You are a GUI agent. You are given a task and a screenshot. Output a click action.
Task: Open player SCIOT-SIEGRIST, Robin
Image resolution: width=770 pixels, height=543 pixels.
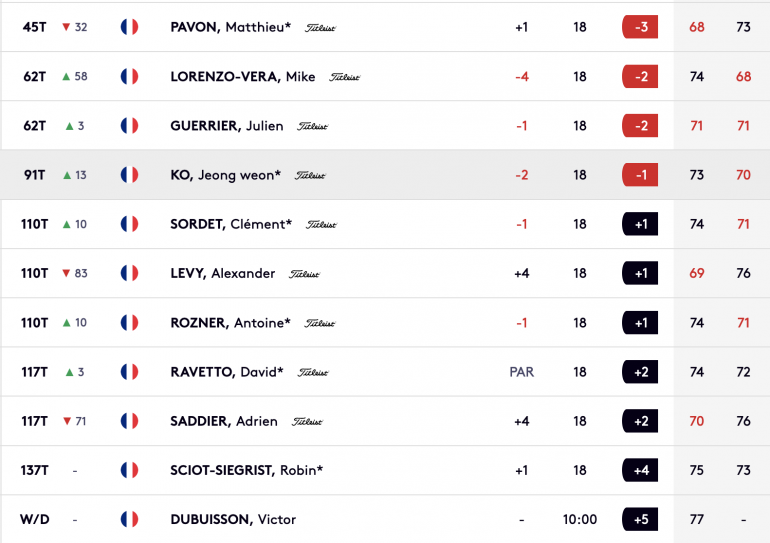coord(247,470)
